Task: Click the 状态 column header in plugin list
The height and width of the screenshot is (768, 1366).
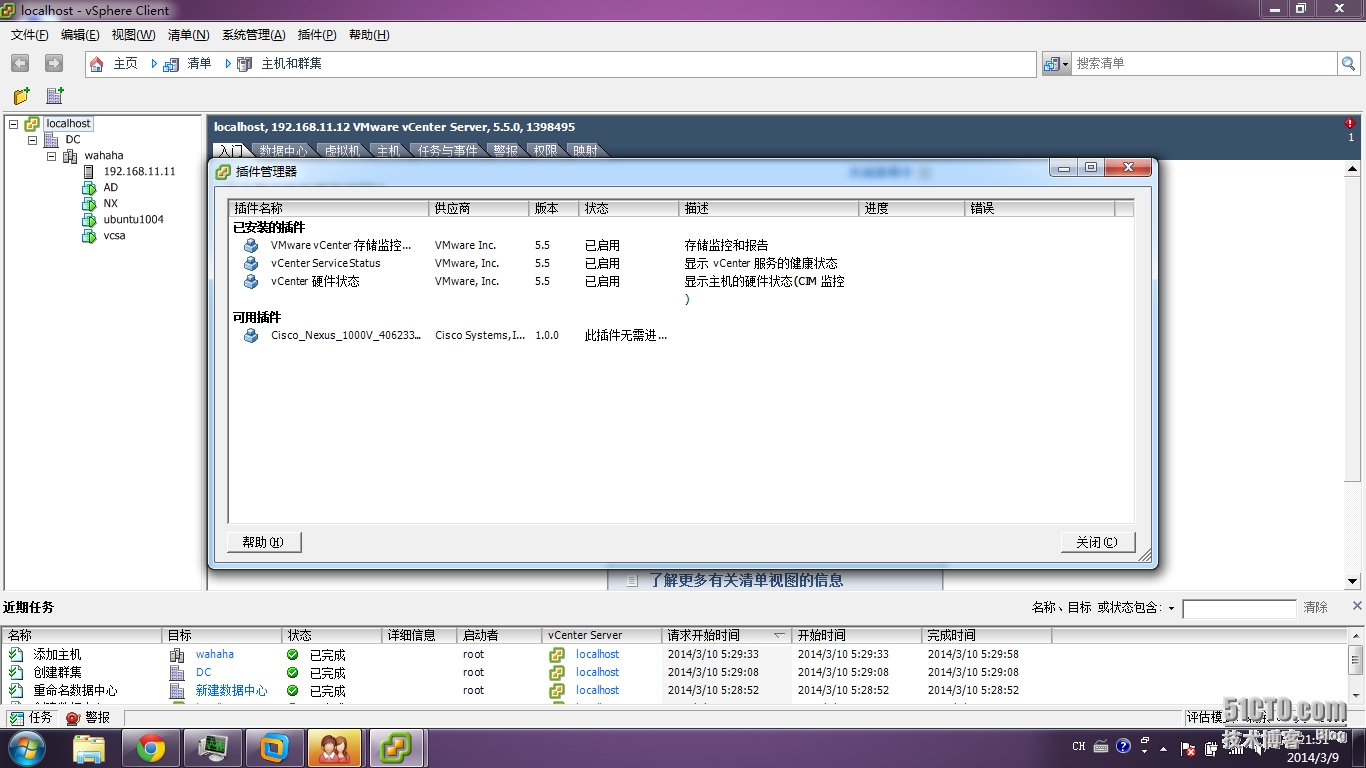Action: point(628,209)
